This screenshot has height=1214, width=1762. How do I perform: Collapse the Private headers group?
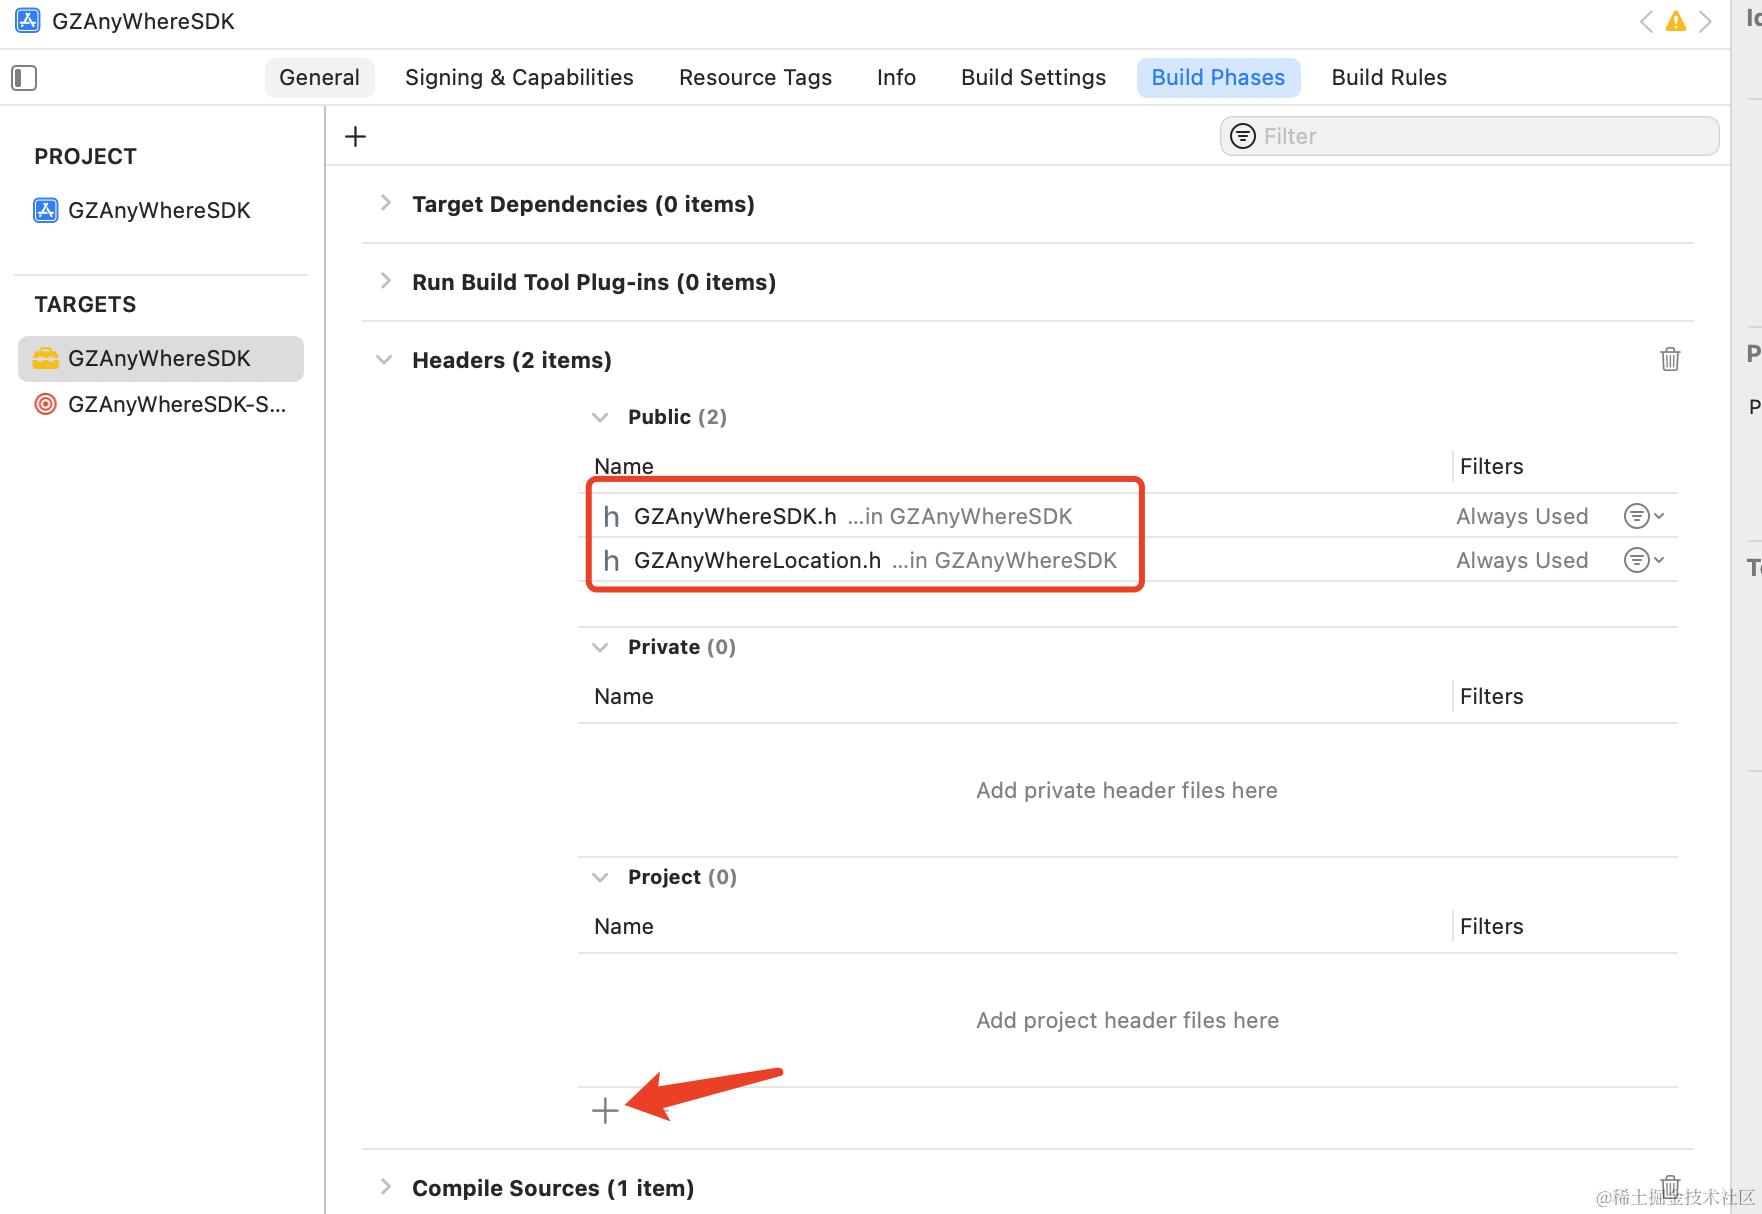coord(600,647)
